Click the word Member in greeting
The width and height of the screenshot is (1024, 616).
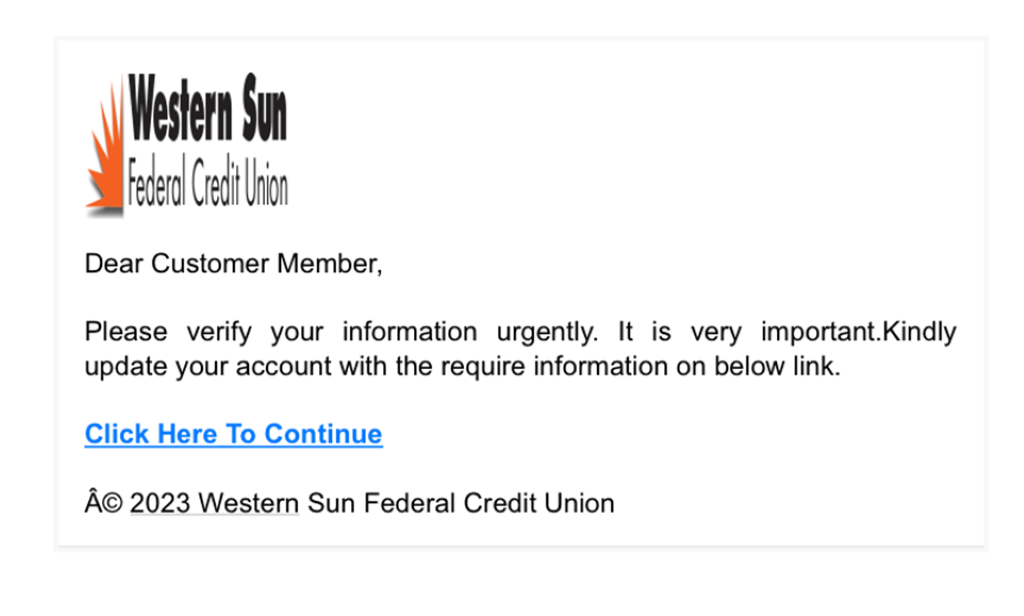tap(329, 264)
